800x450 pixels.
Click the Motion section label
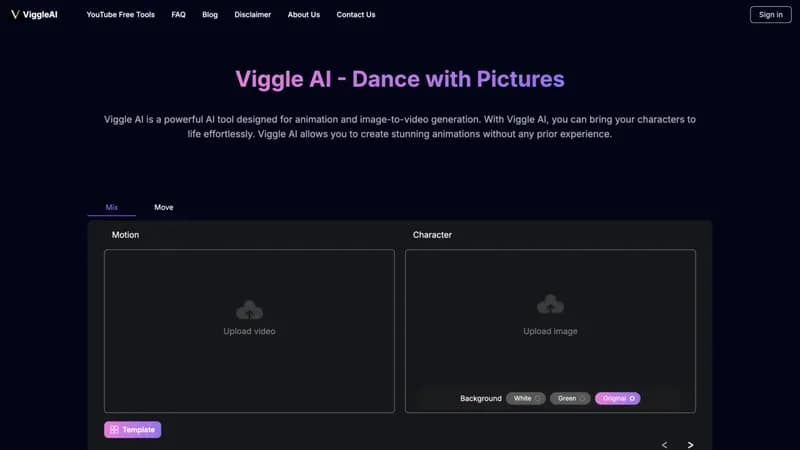[126, 235]
